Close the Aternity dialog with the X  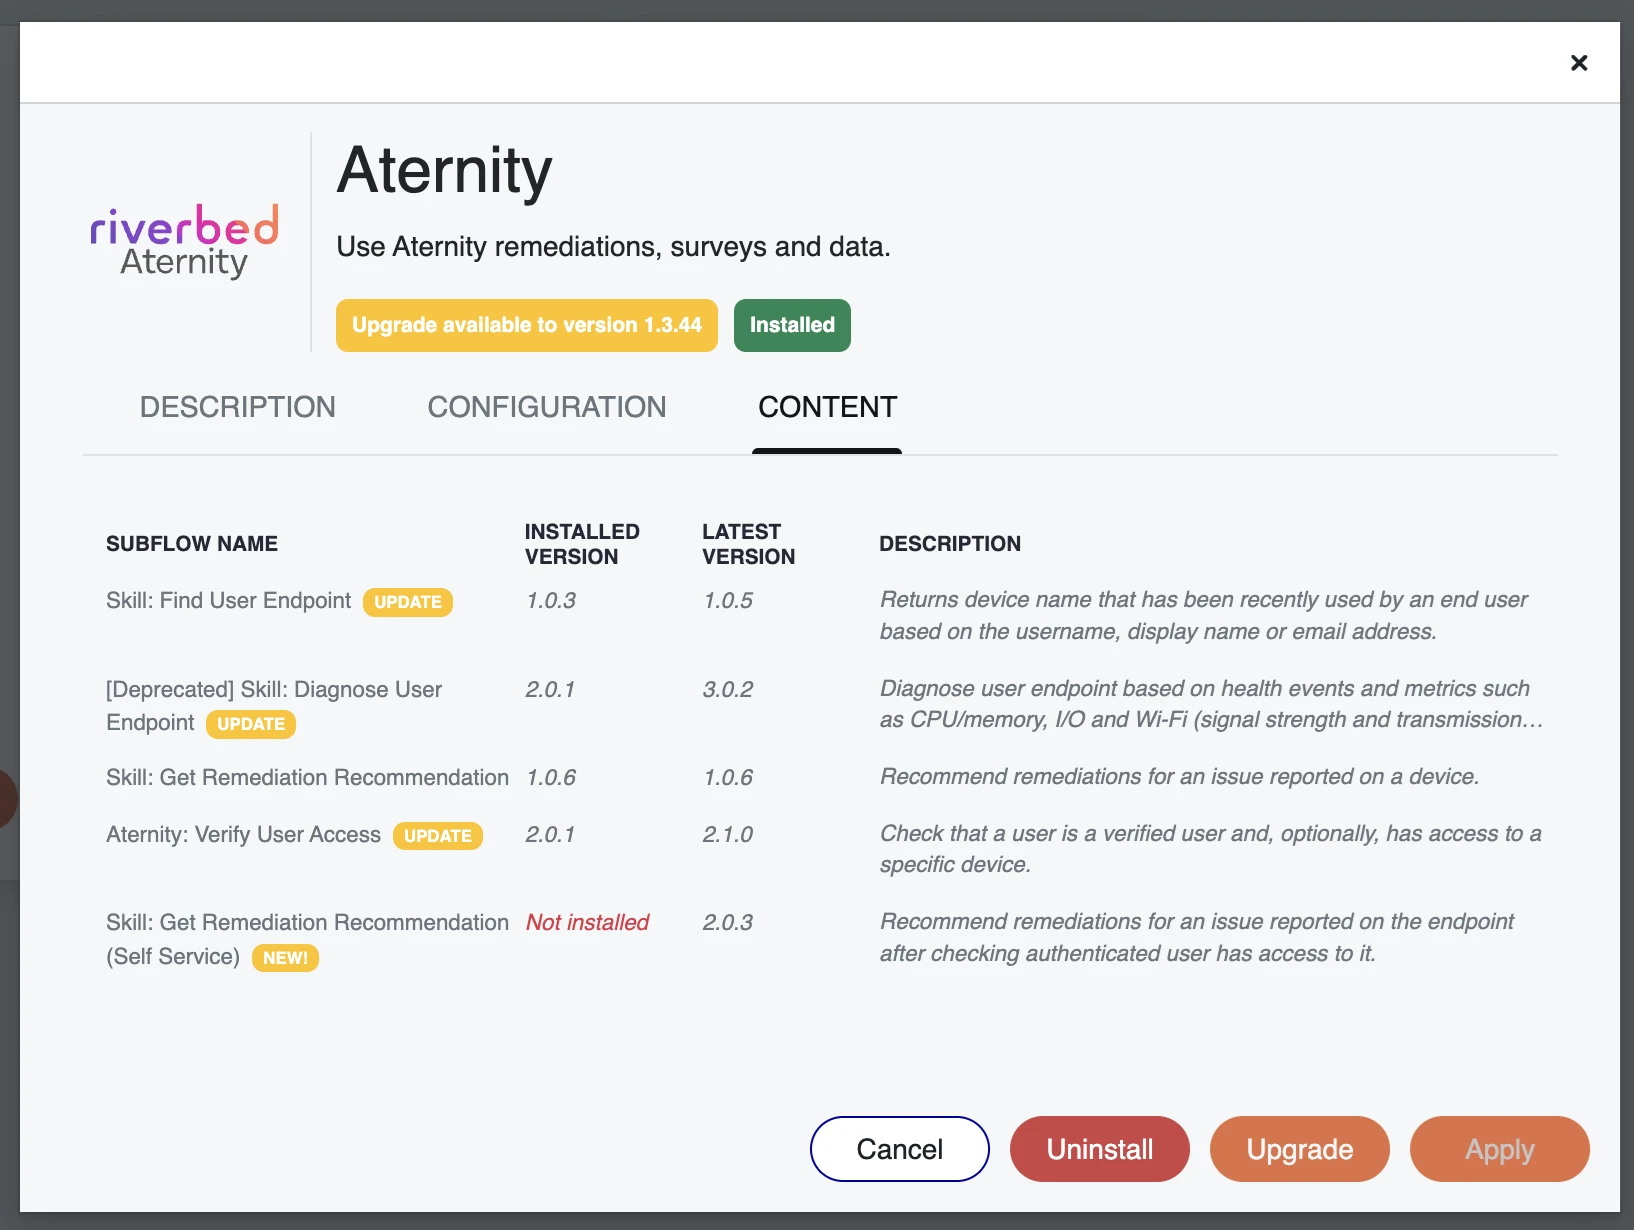point(1579,63)
